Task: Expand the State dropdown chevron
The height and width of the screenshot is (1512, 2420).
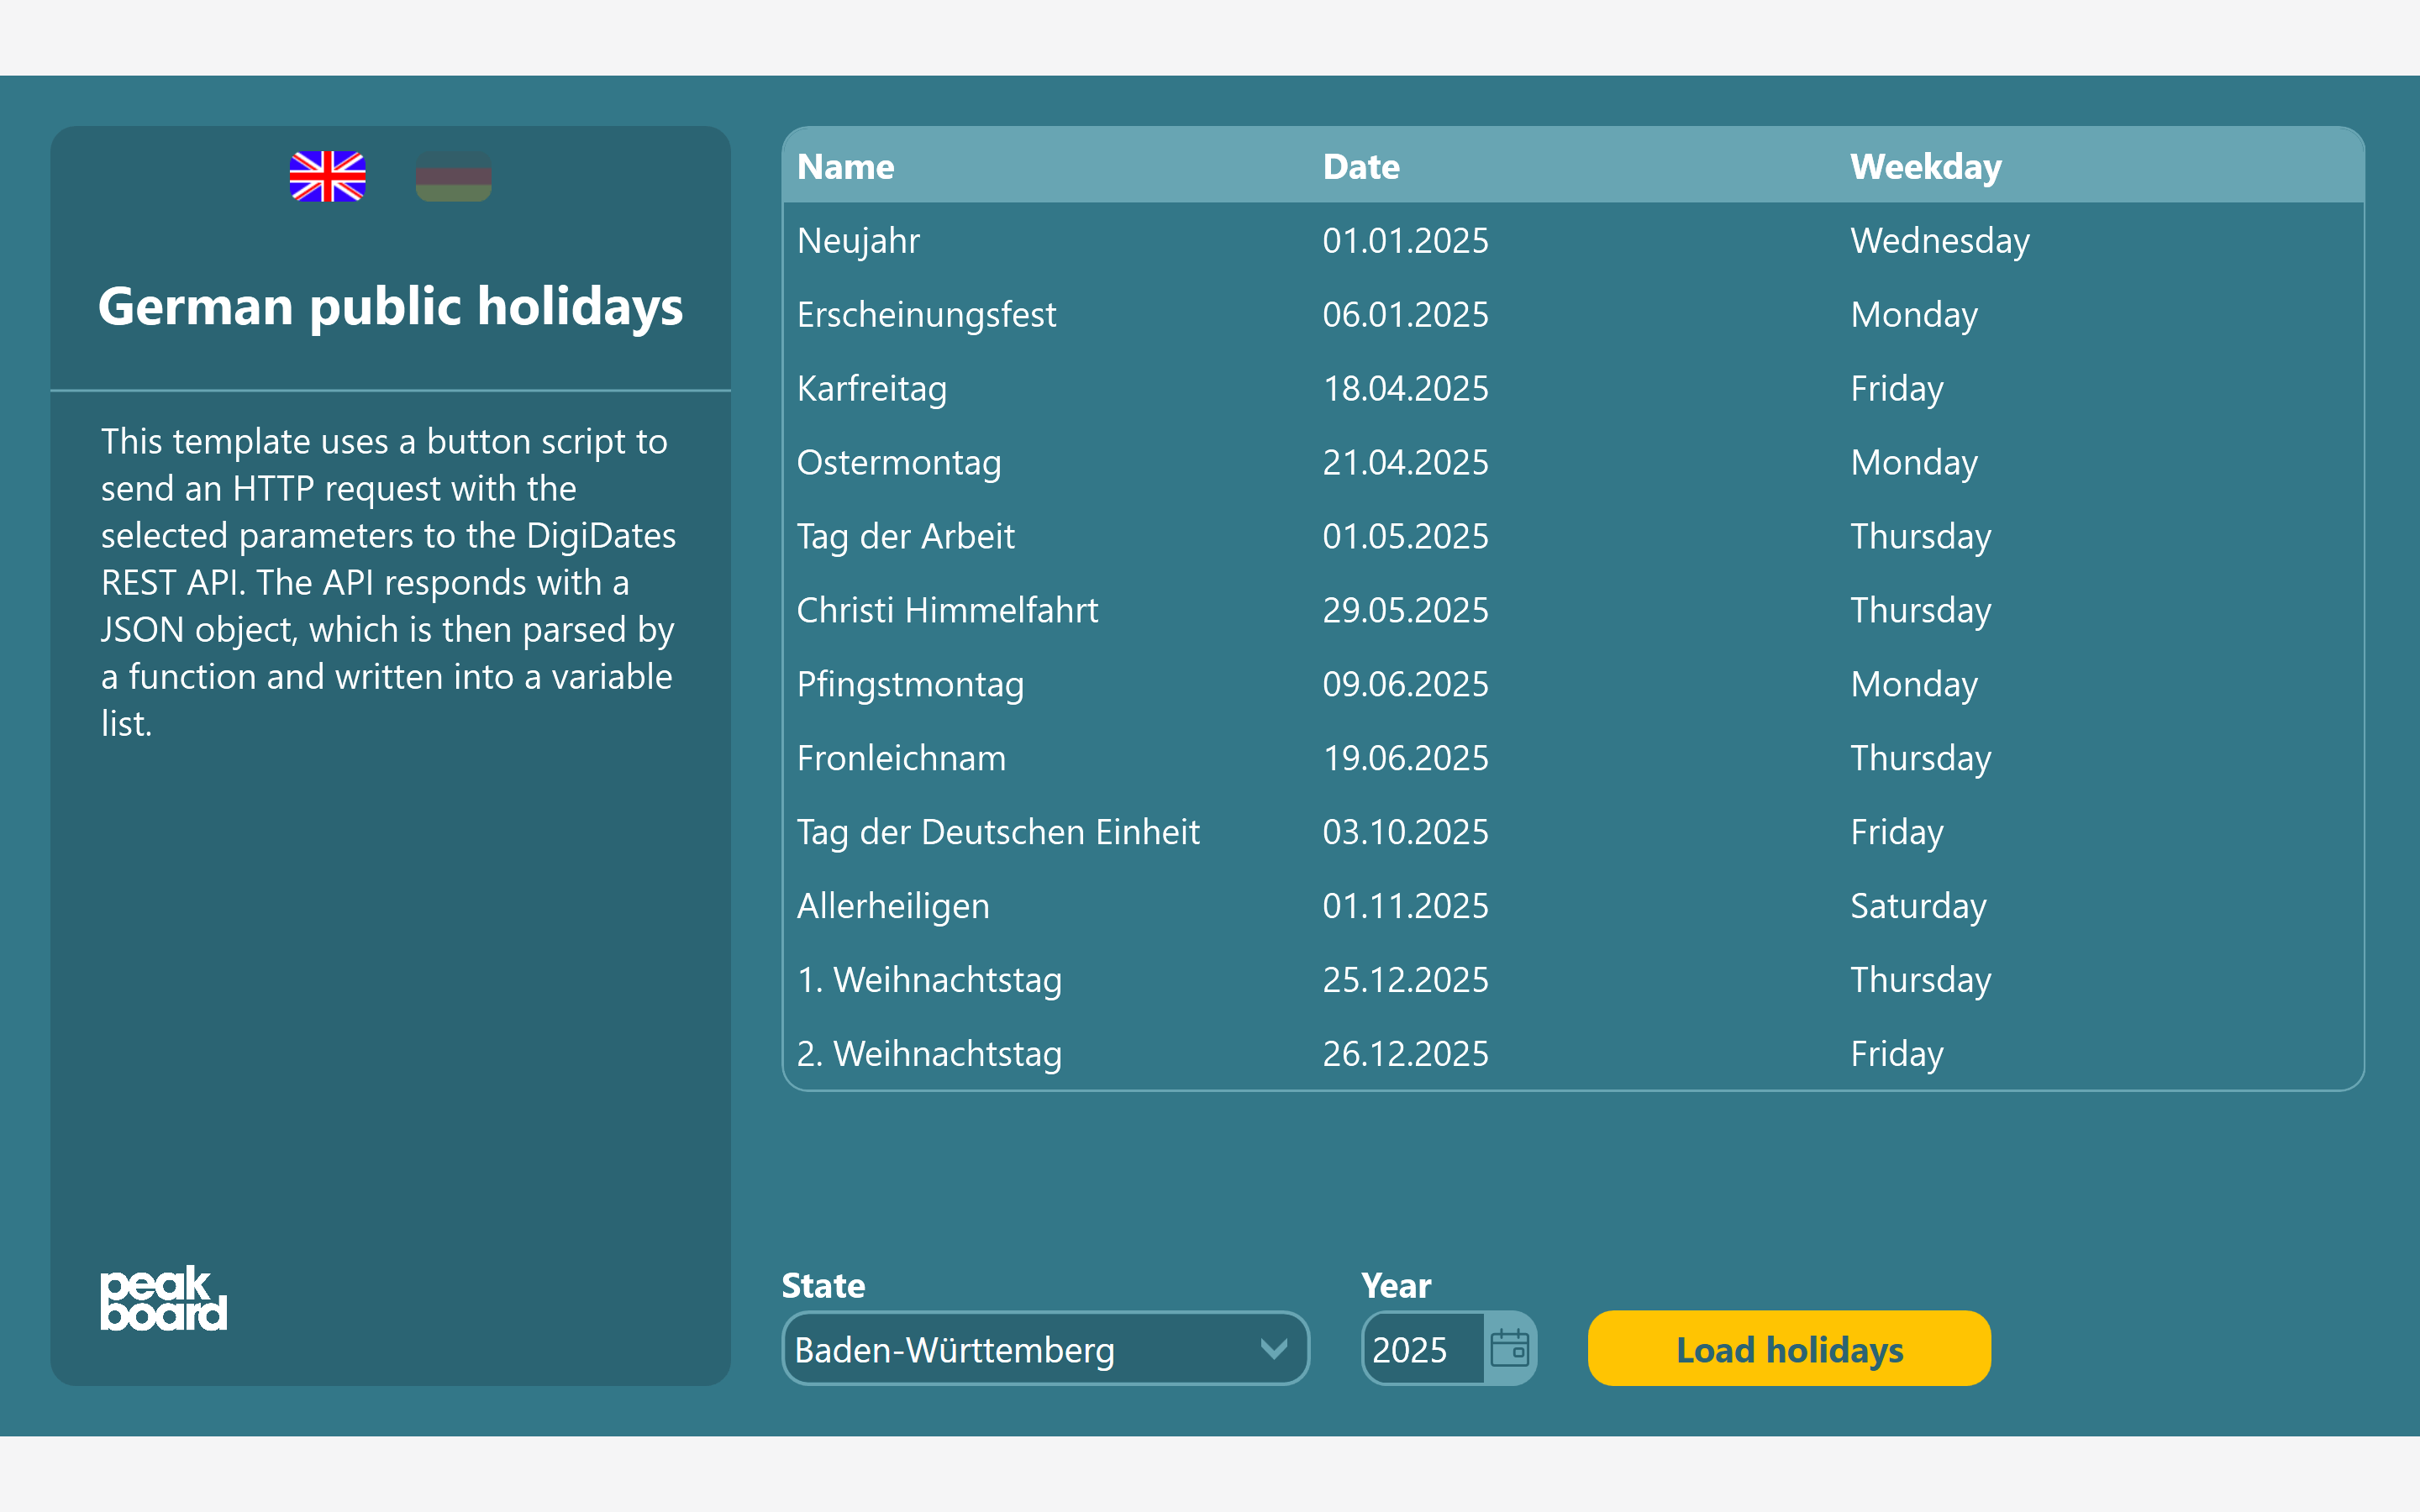Action: pos(1273,1349)
